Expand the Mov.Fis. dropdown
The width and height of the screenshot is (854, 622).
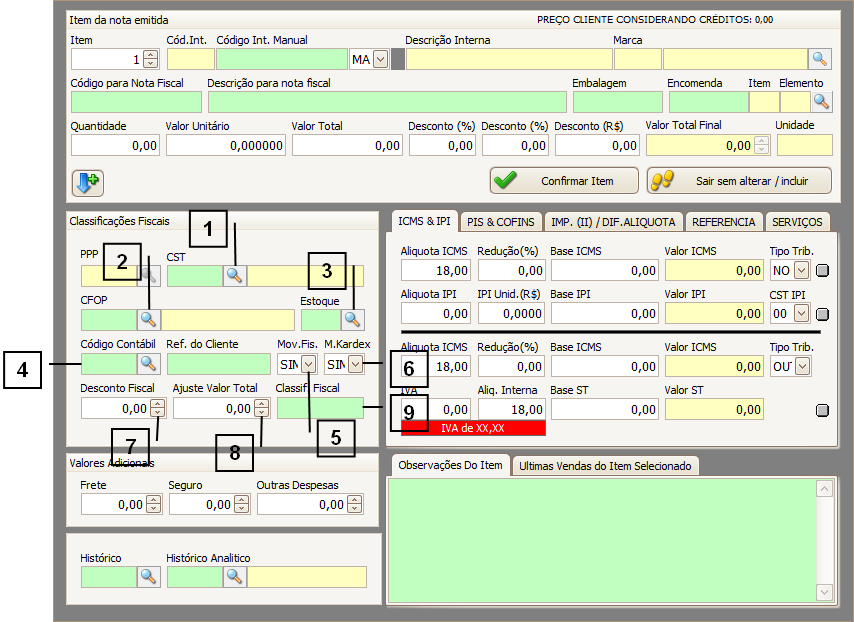[x=309, y=364]
